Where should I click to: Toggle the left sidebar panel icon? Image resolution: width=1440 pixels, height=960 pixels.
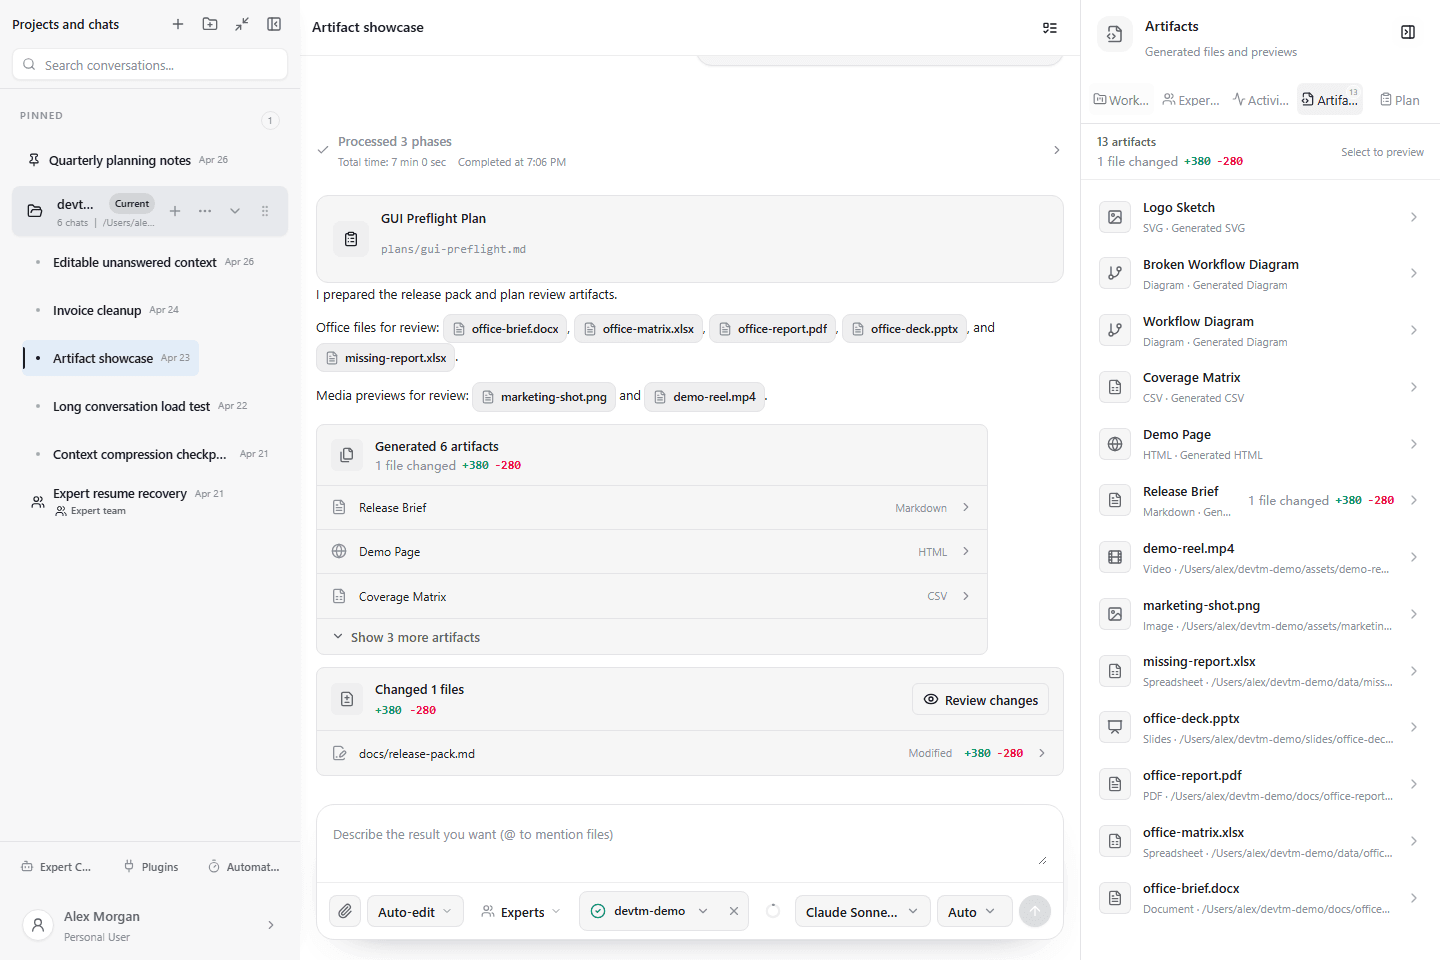(x=274, y=24)
